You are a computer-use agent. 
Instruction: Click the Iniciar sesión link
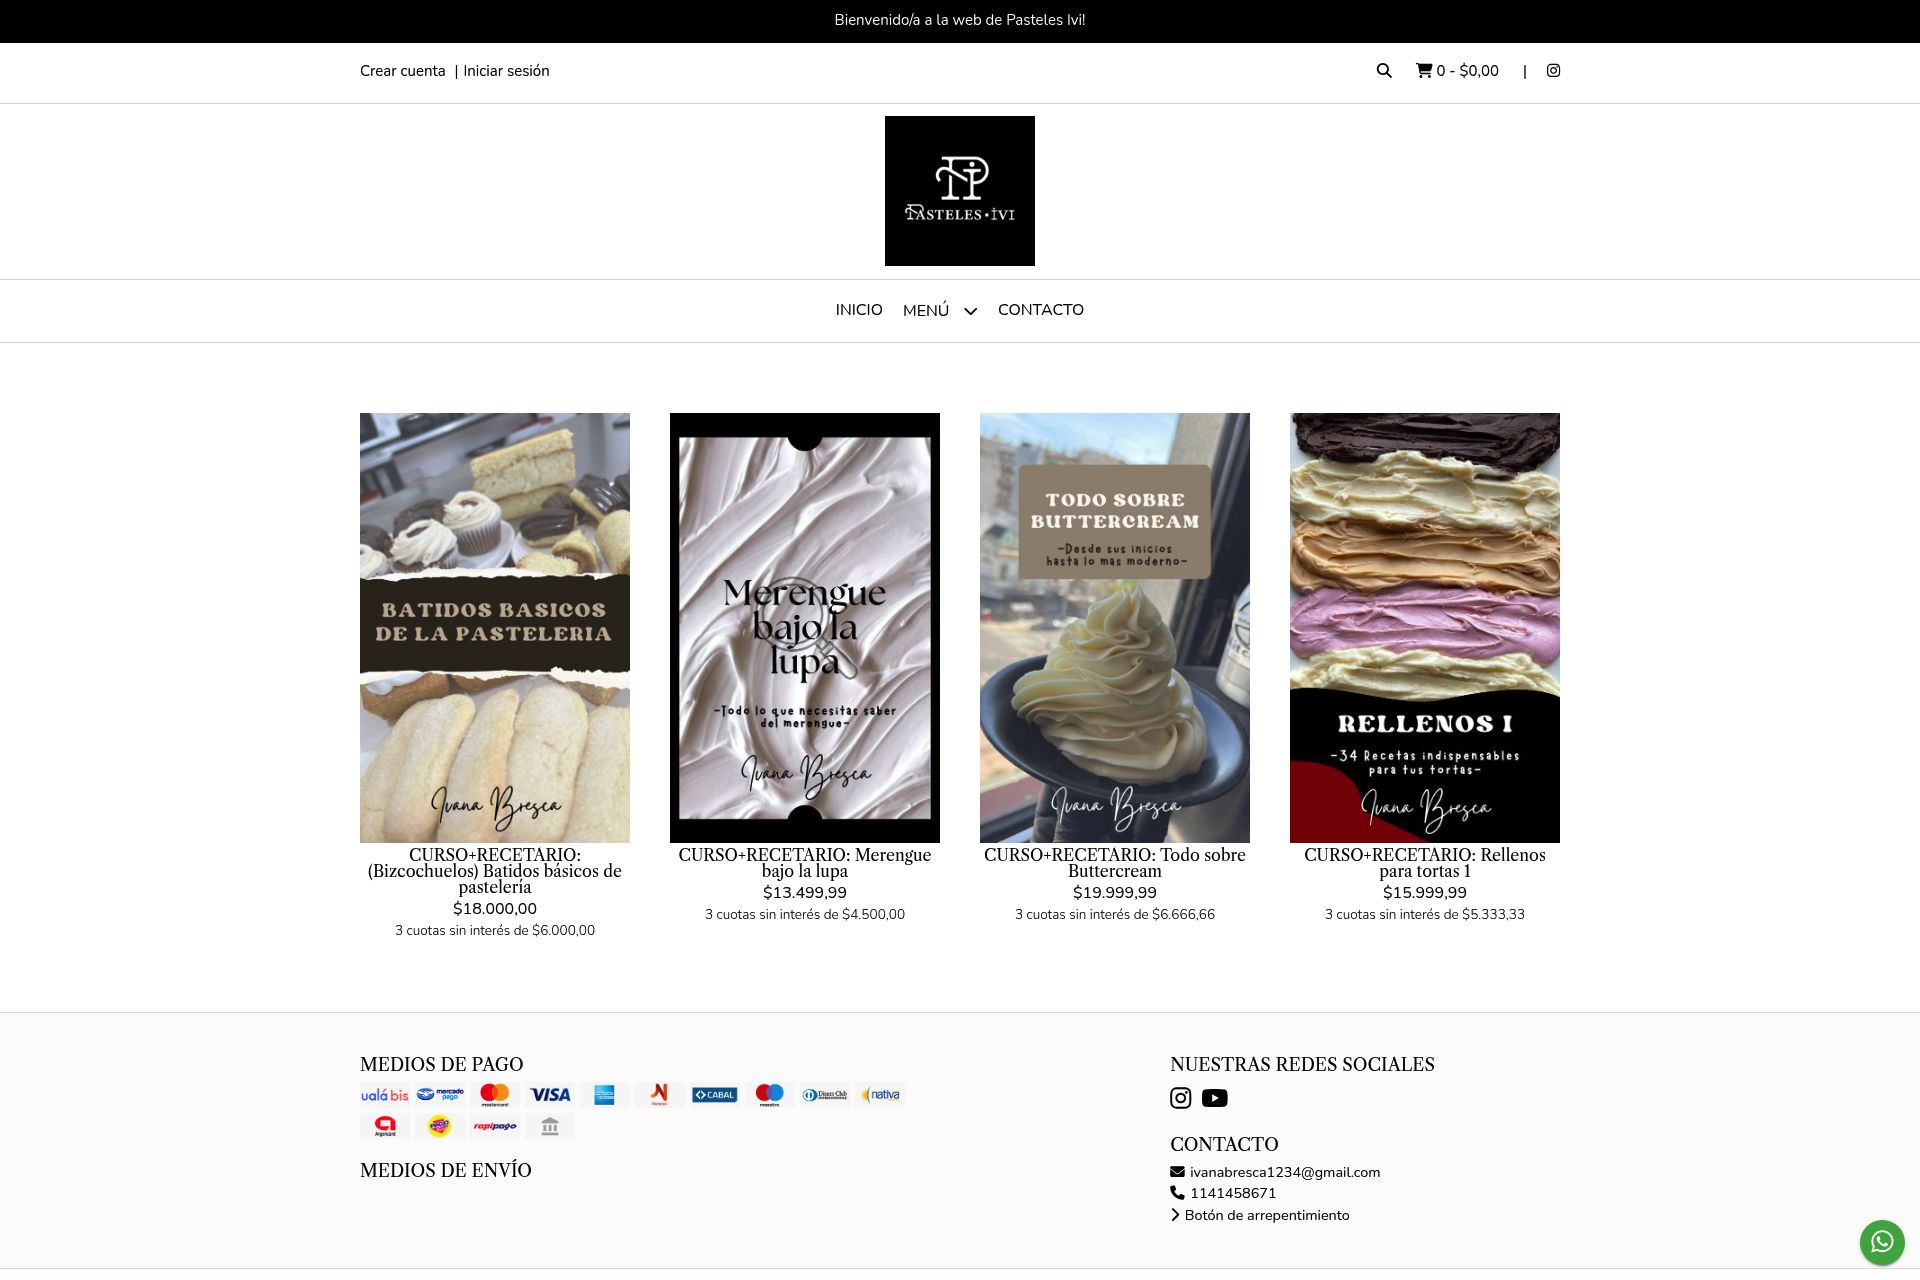tap(506, 71)
